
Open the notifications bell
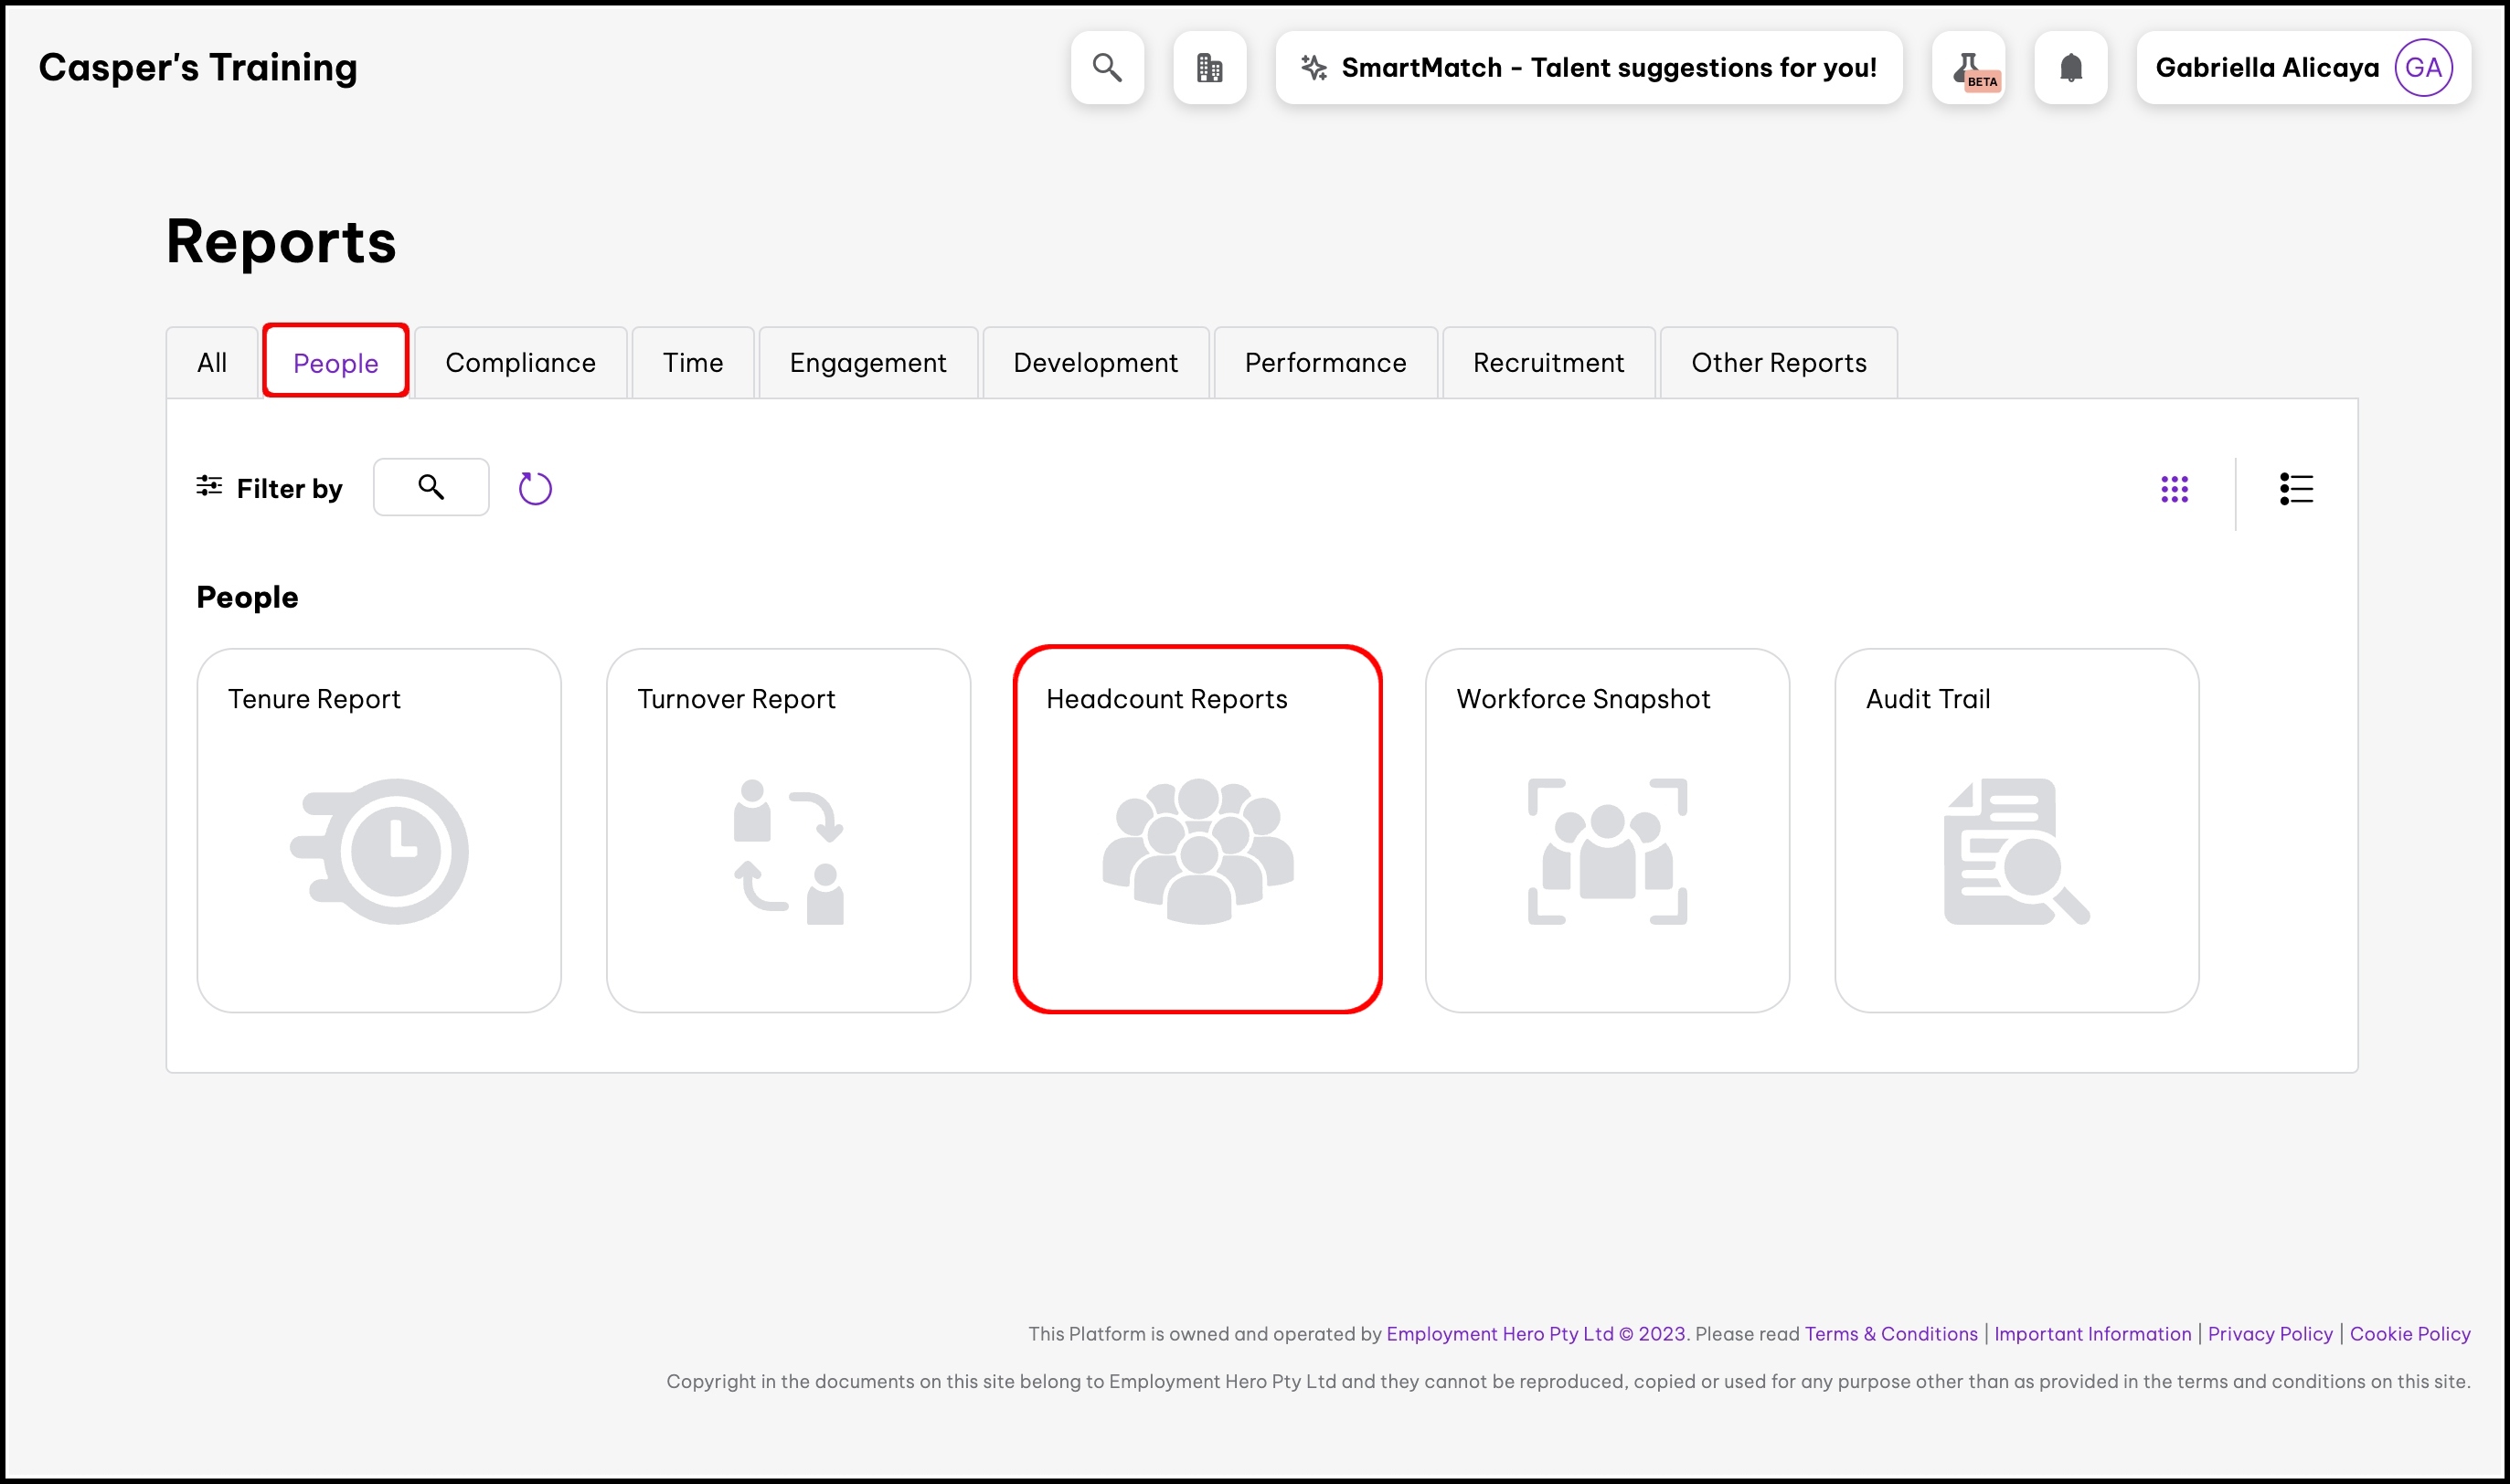click(x=2070, y=68)
